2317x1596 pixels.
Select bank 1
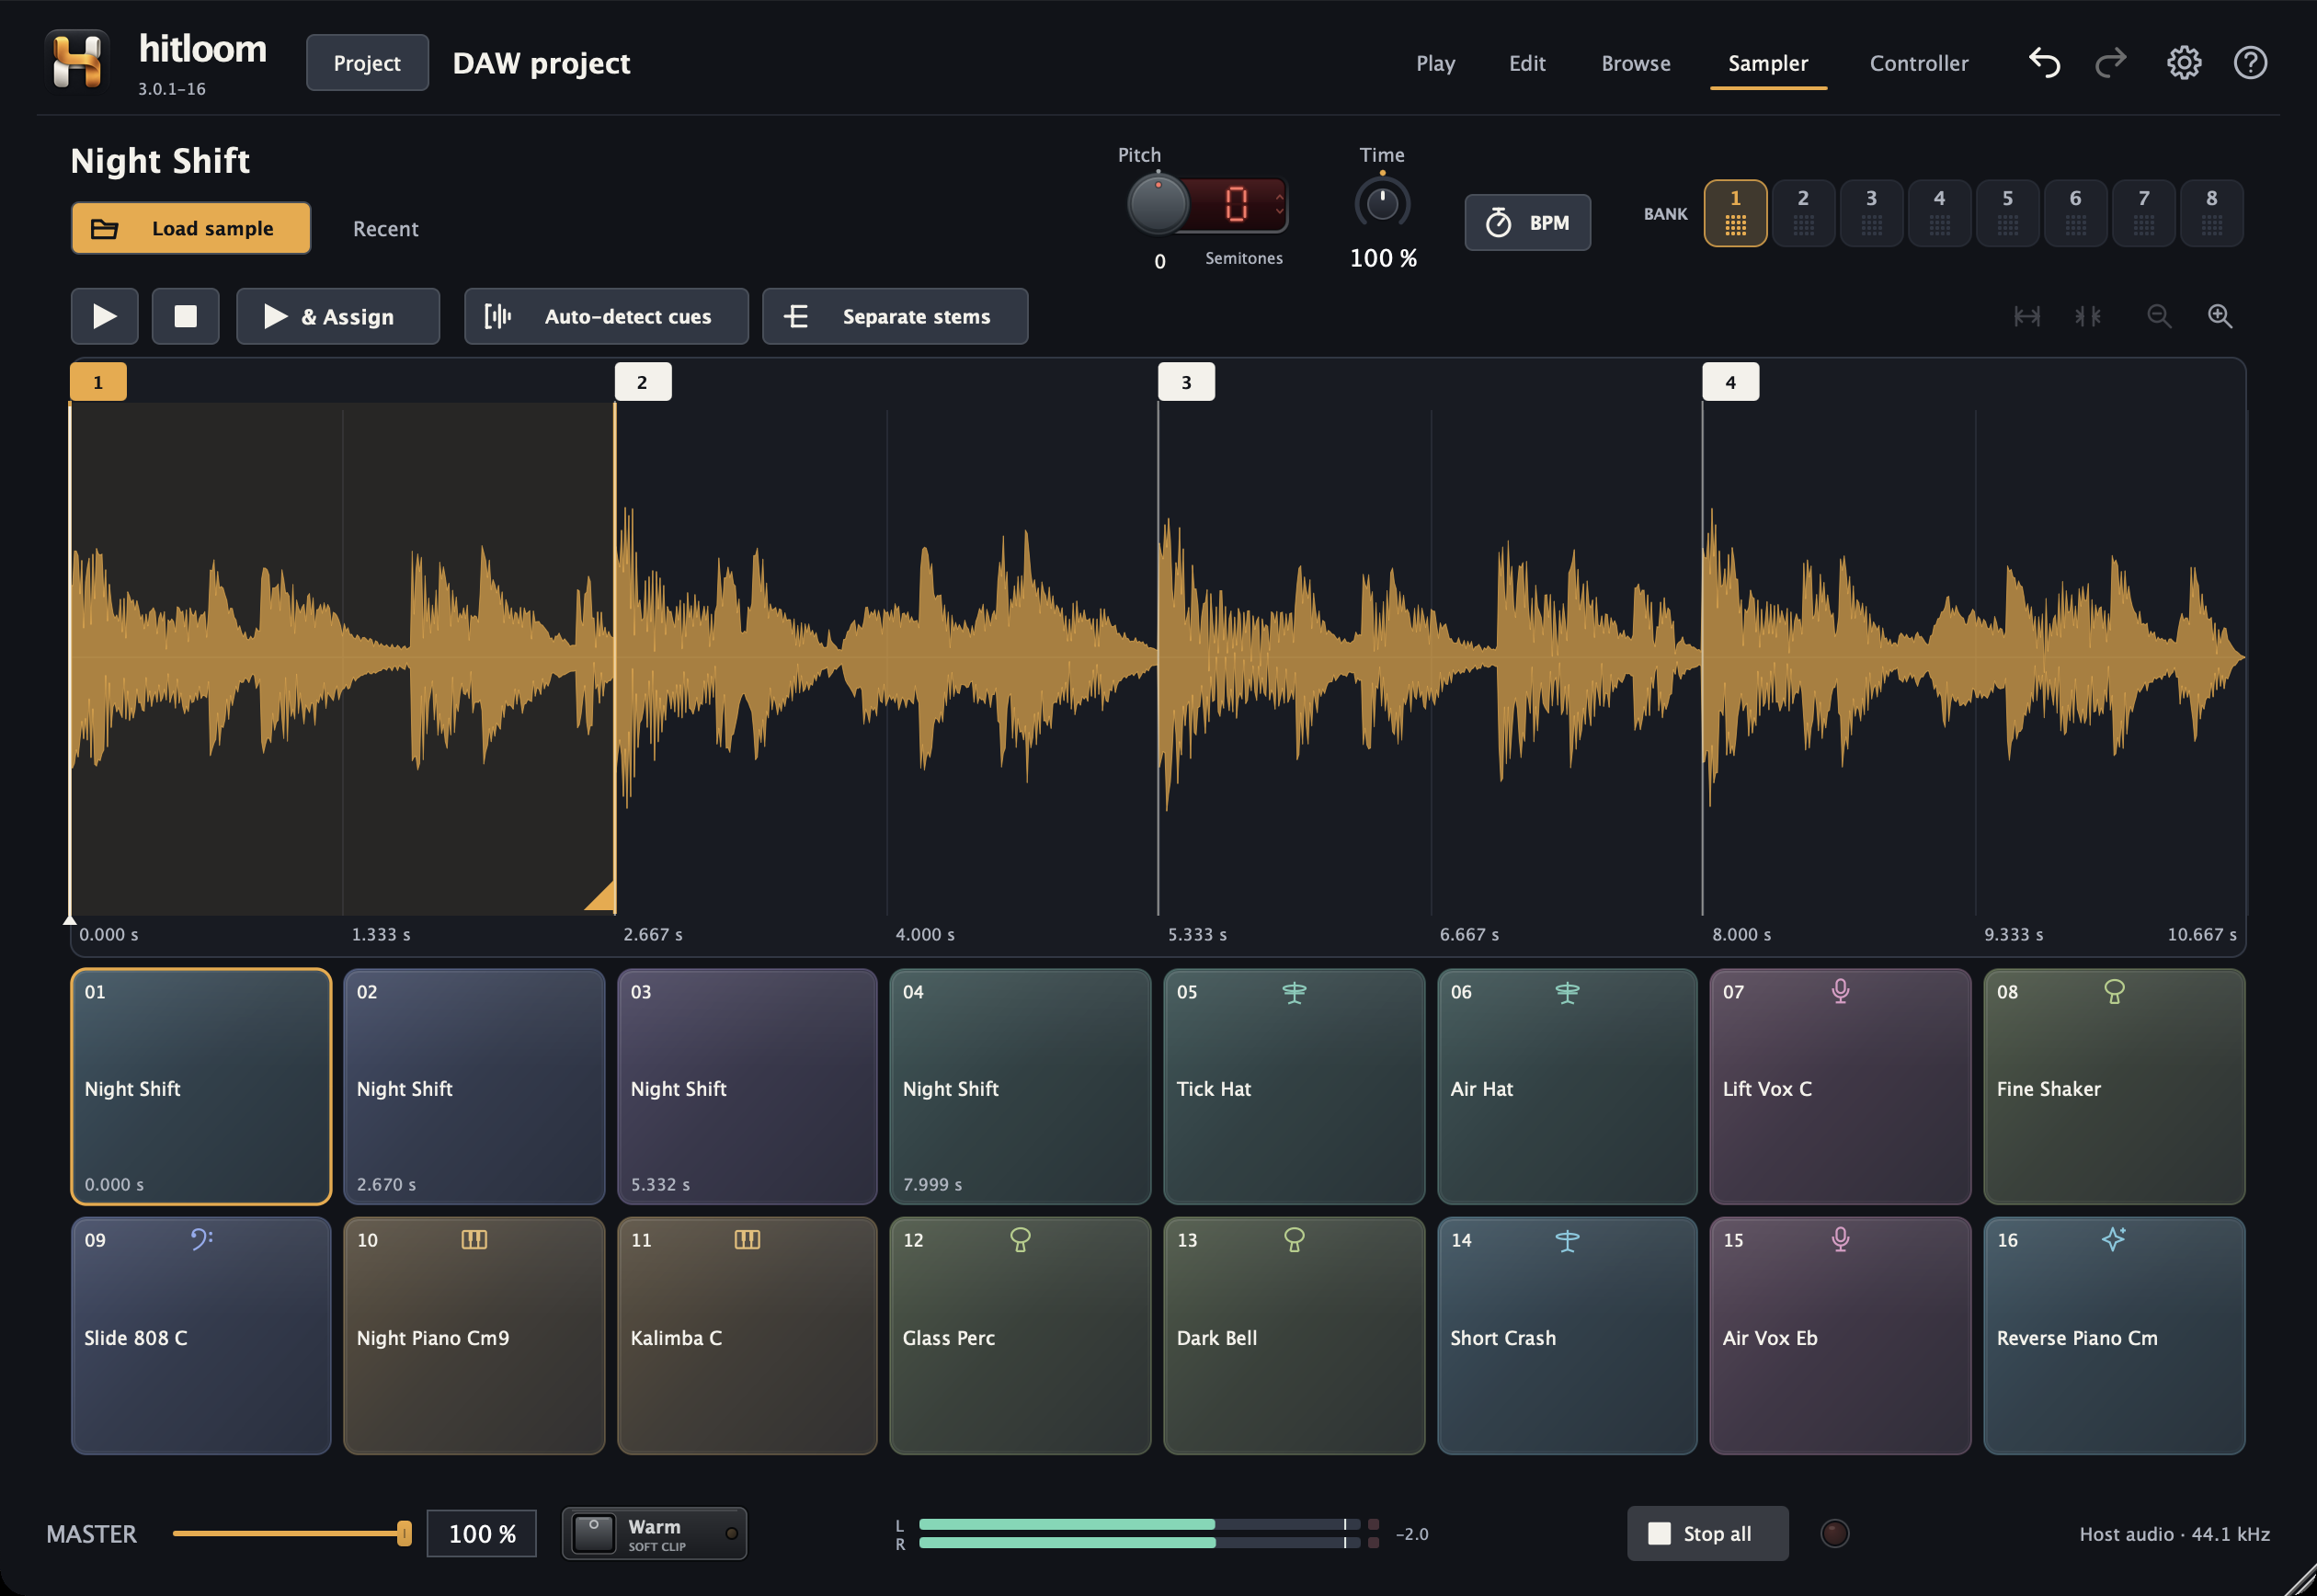pyautogui.click(x=1735, y=213)
